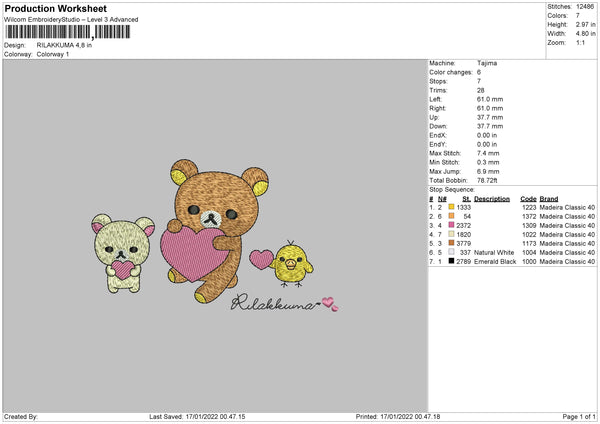Select the small cream bear in the design
600x424 pixels.
pyautogui.click(x=123, y=253)
